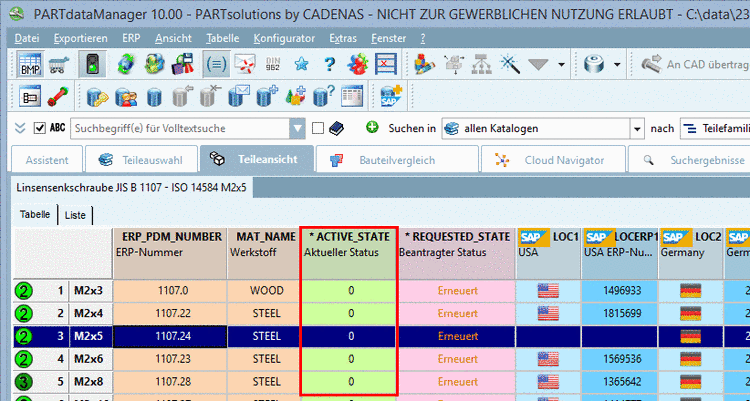Open the Tabelle menu
The width and height of the screenshot is (750, 401).
tap(222, 38)
